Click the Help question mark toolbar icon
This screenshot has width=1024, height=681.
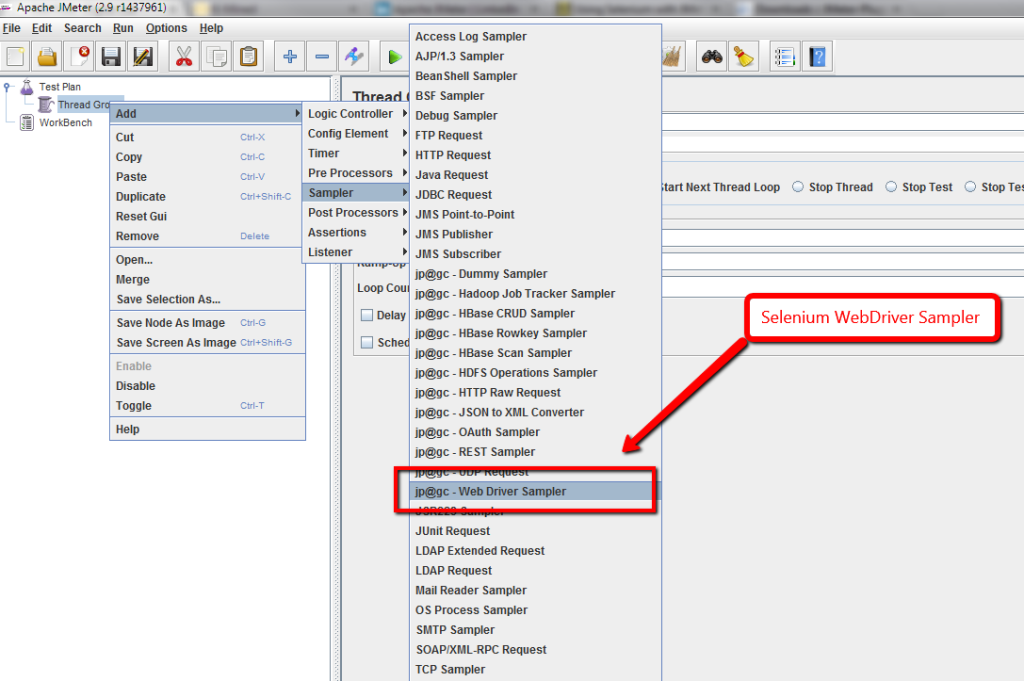click(817, 57)
